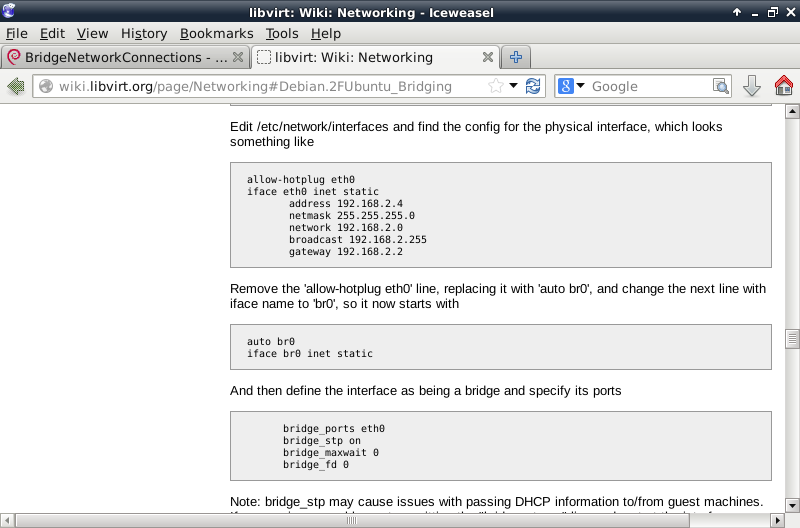800x528 pixels.
Task: Click the site identity globe icon
Action: pos(46,87)
